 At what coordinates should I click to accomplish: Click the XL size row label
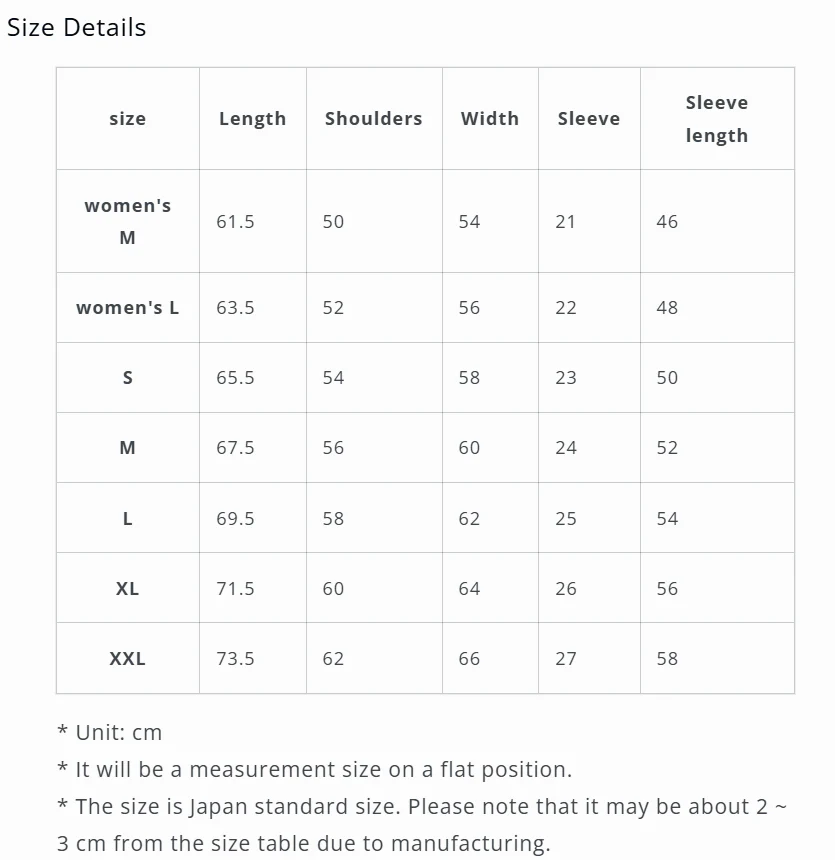pyautogui.click(x=127, y=589)
